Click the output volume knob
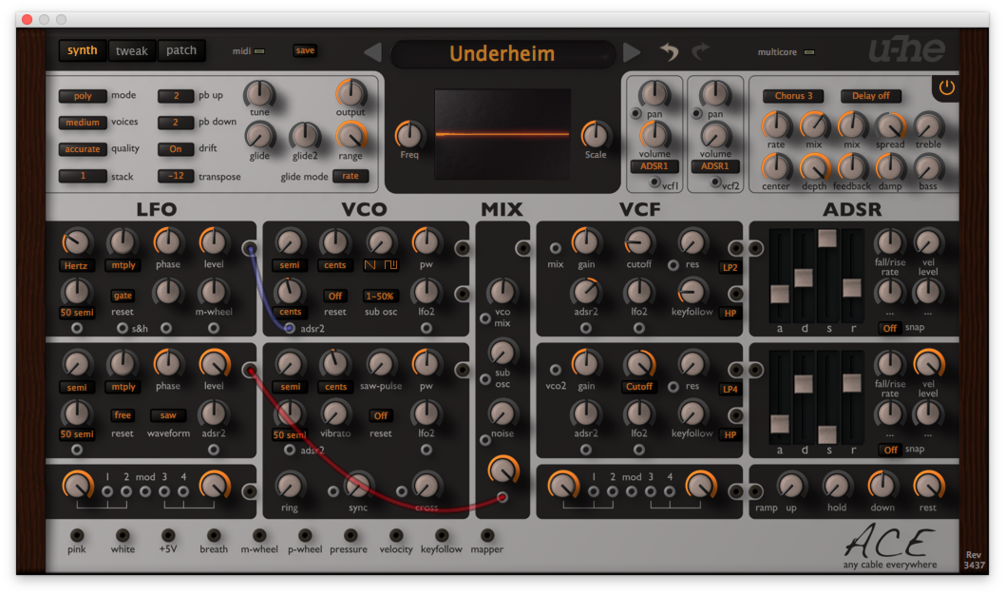Image resolution: width=1005 pixels, height=595 pixels. point(351,94)
